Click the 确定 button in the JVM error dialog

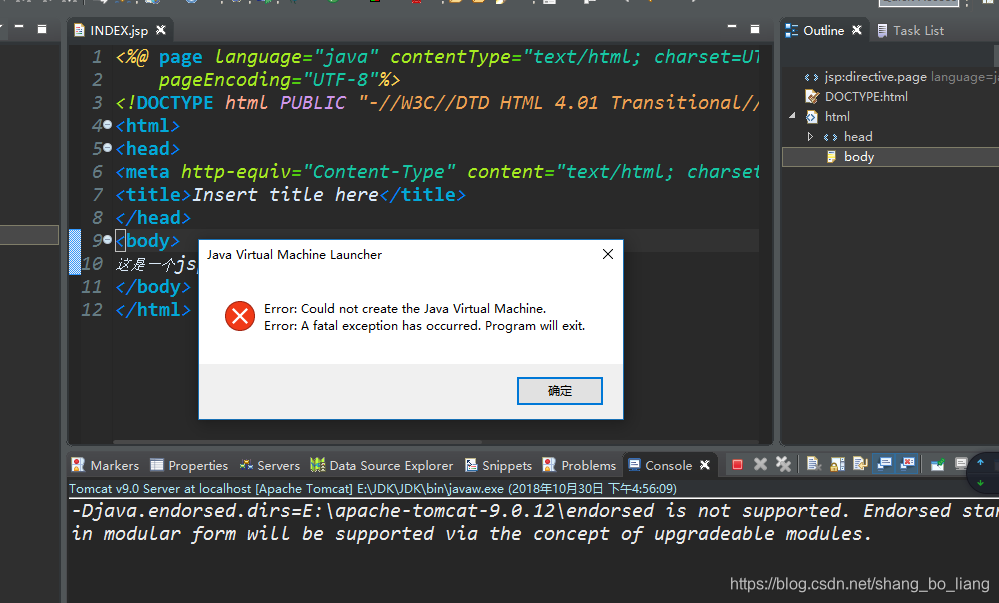click(559, 390)
